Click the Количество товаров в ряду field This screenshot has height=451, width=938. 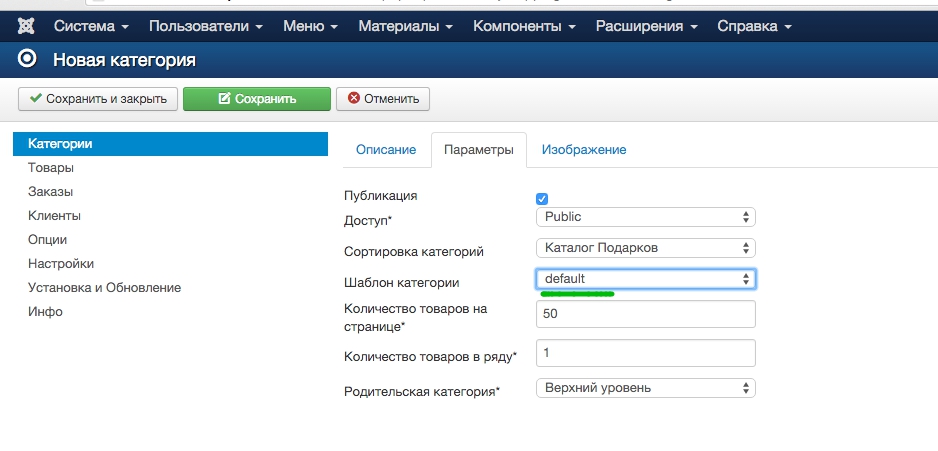pos(645,353)
